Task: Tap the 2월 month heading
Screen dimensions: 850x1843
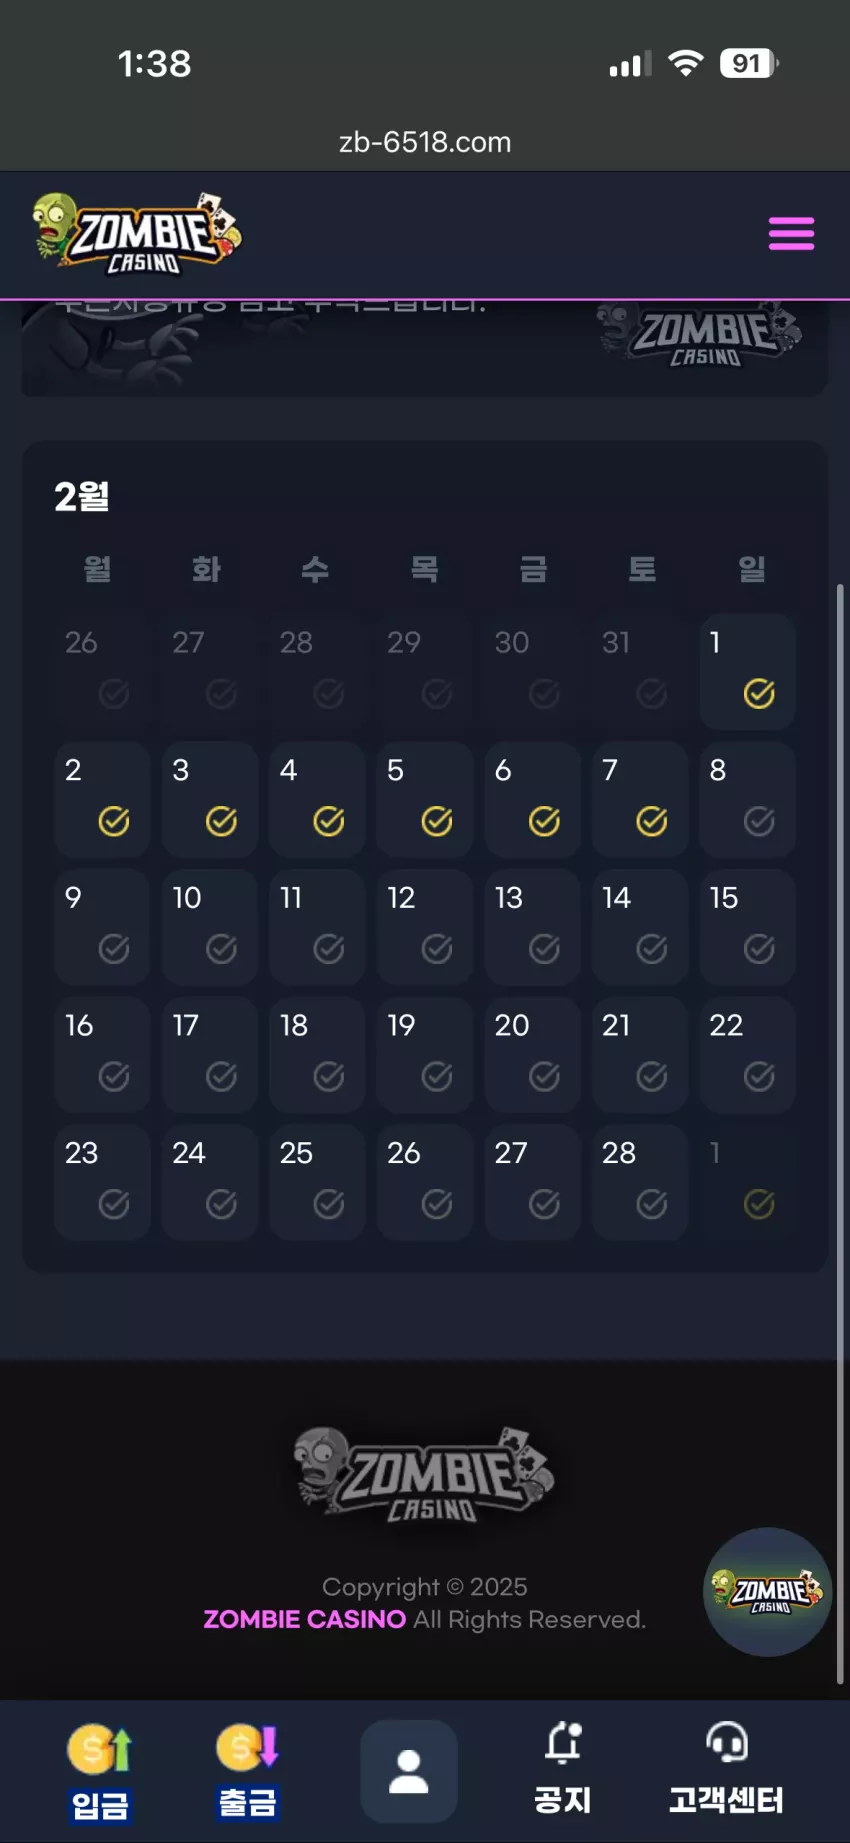Action: (x=82, y=496)
